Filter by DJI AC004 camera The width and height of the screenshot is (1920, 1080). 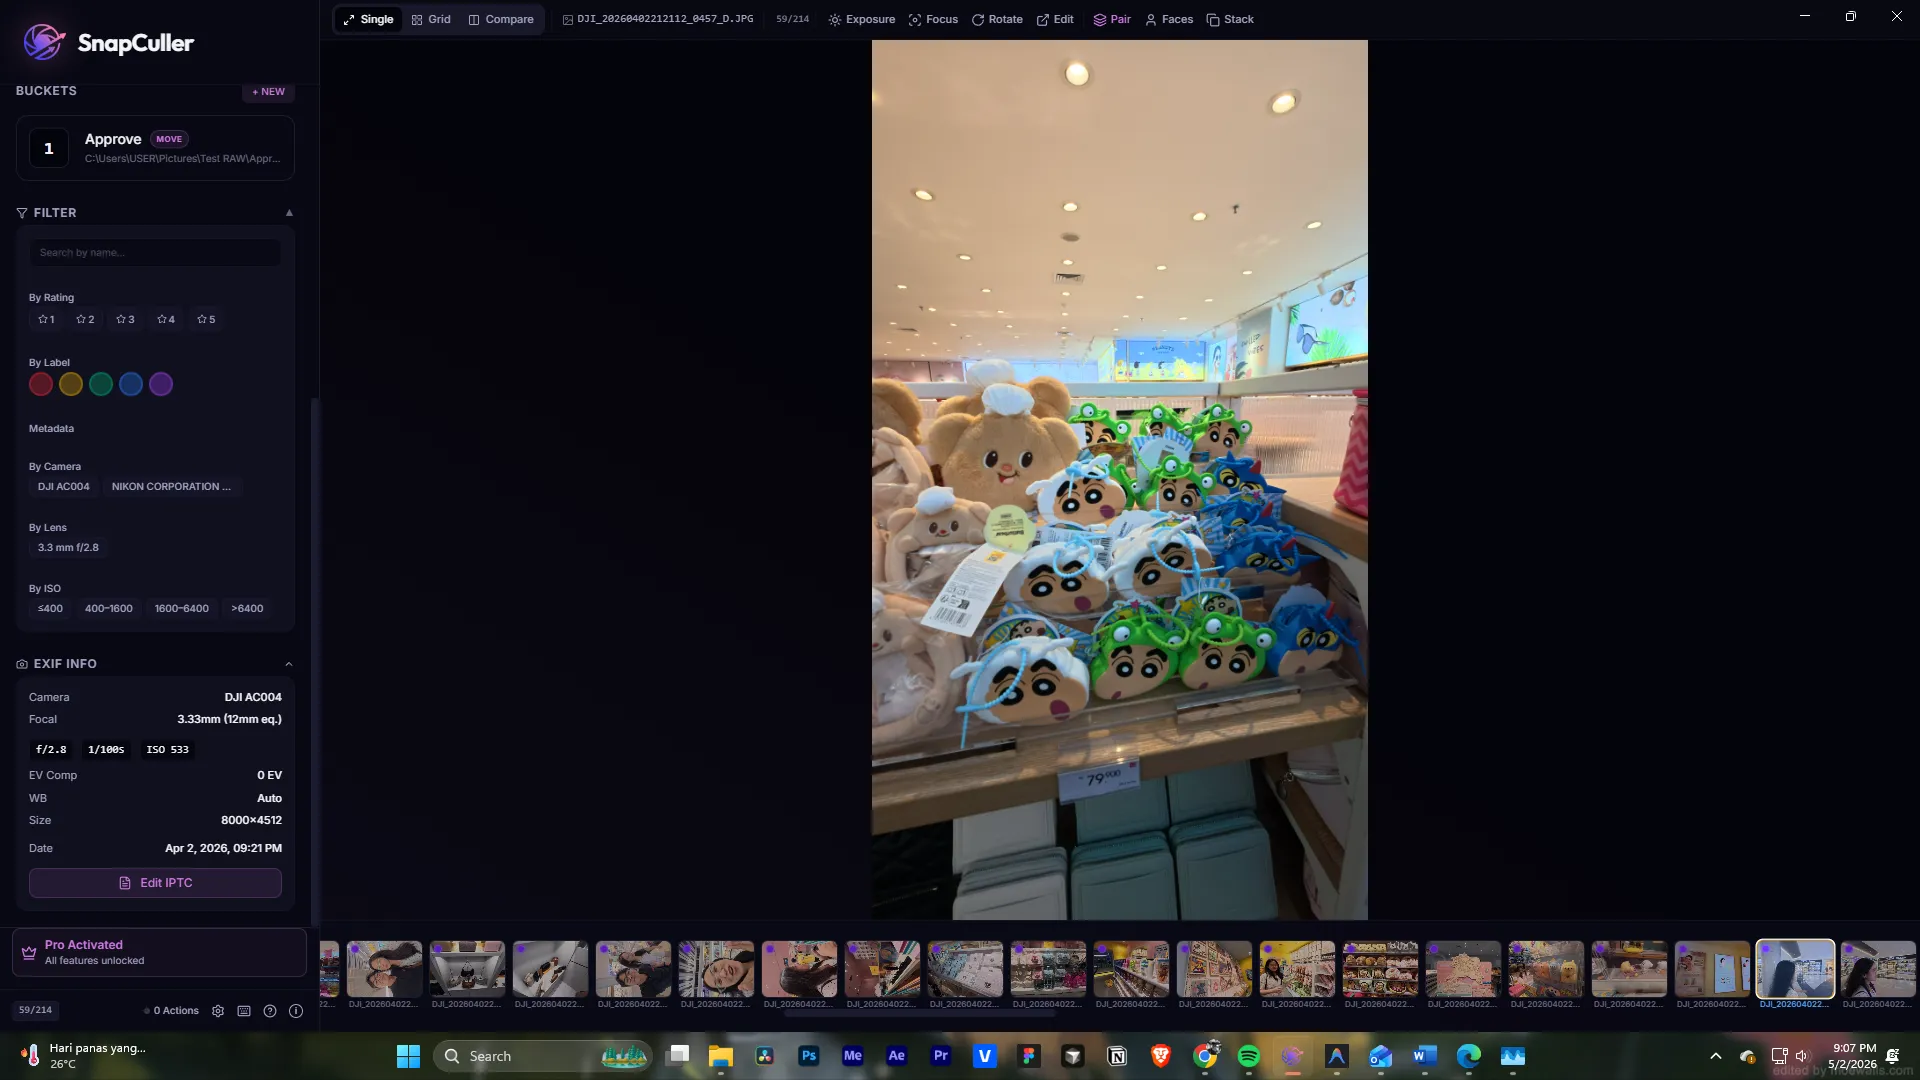tap(64, 487)
